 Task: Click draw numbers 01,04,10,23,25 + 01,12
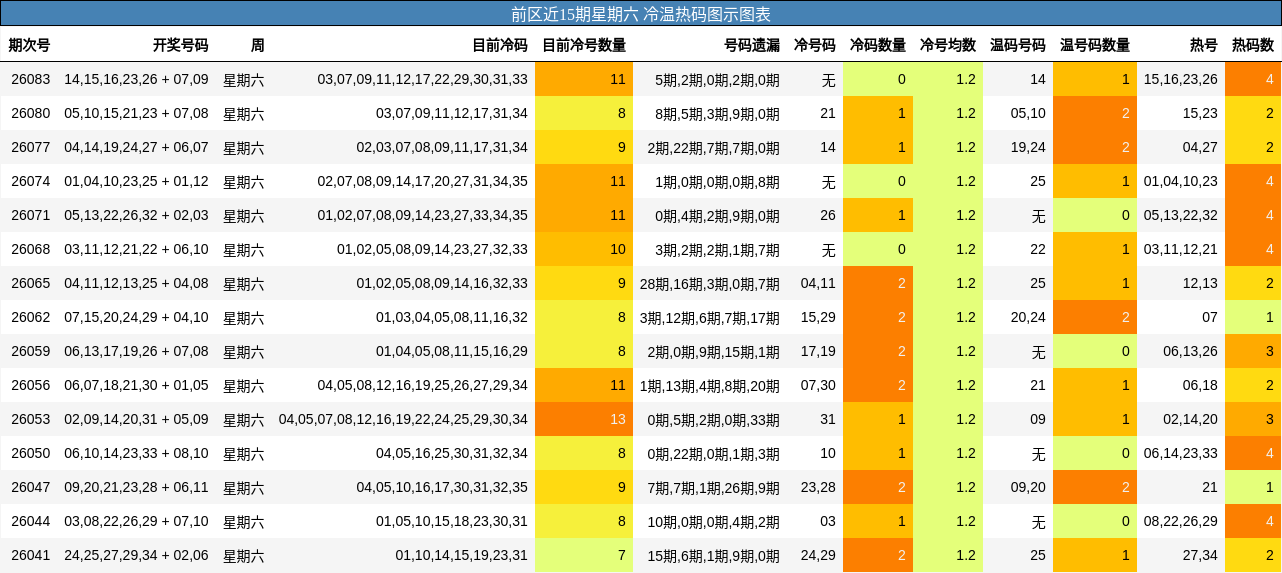click(x=136, y=181)
